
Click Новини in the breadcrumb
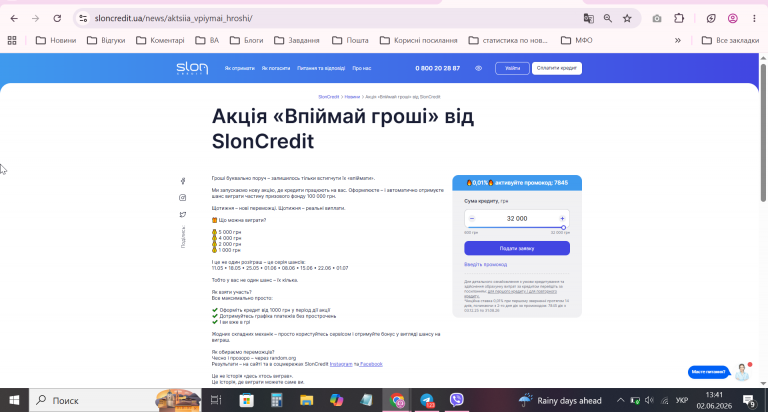pos(352,97)
